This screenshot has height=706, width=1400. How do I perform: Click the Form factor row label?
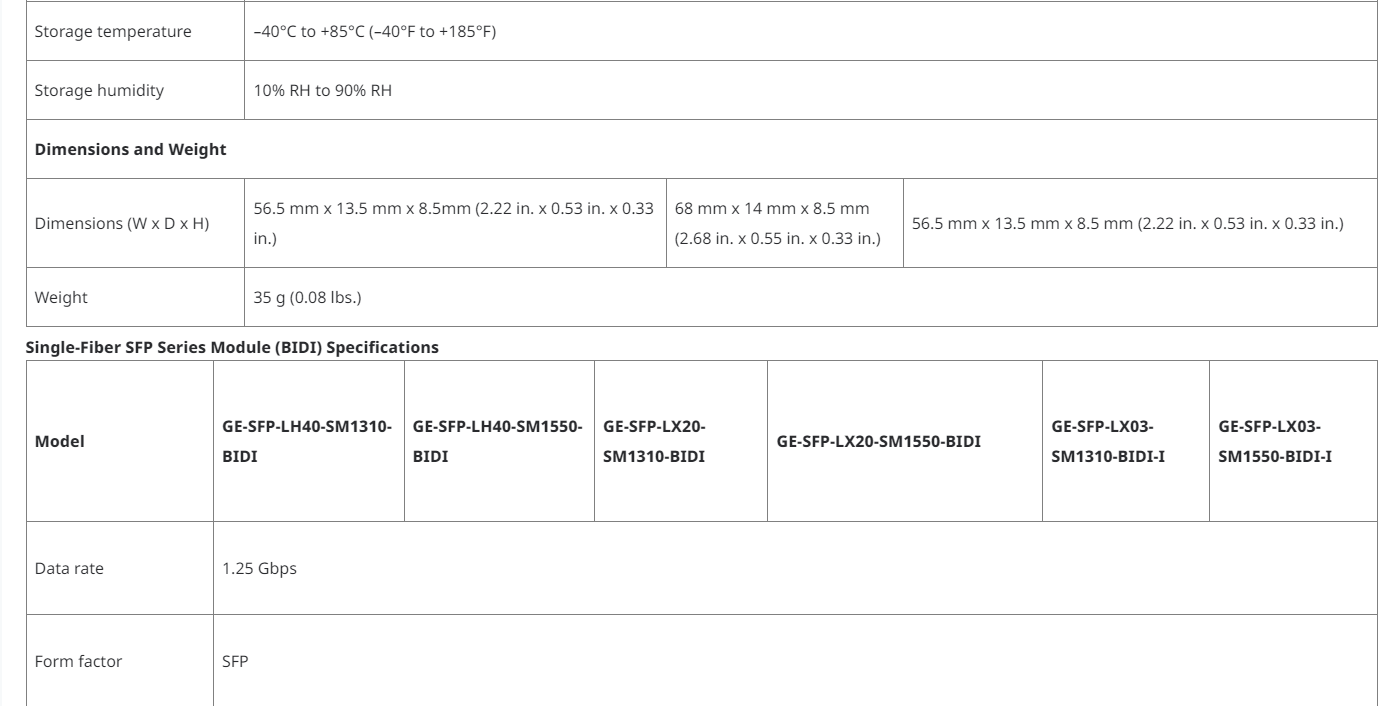pyautogui.click(x=78, y=661)
